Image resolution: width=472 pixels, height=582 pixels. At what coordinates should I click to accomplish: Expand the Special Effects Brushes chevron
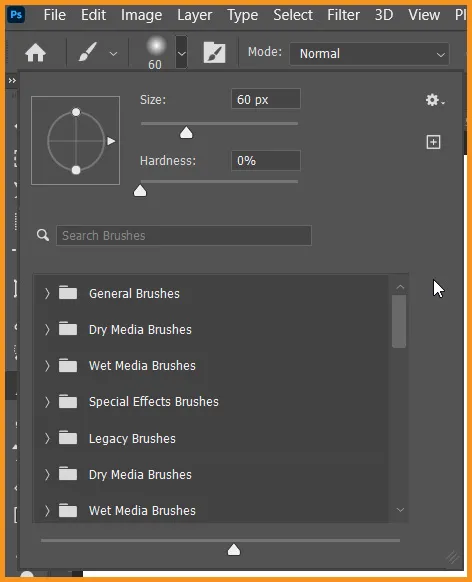(47, 402)
